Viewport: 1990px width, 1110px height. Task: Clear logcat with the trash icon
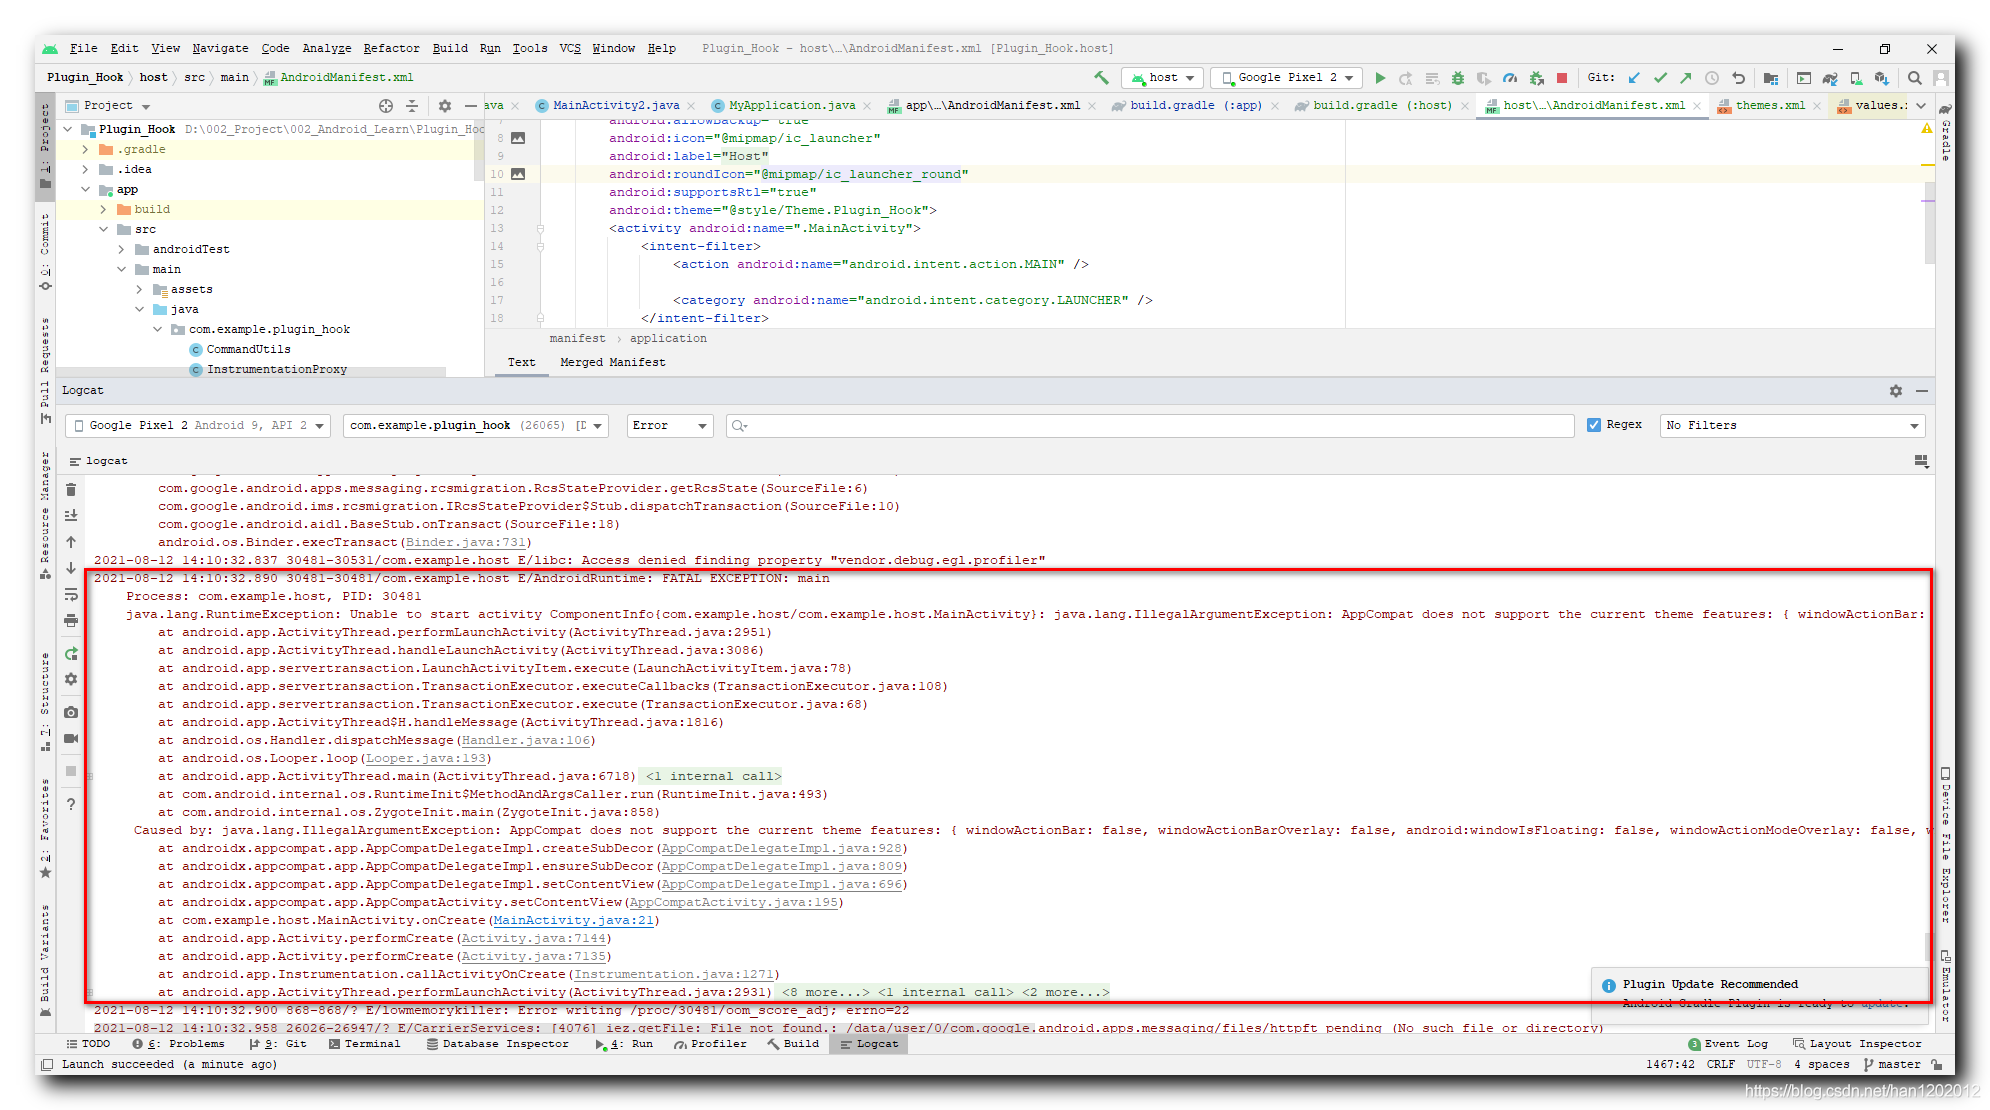[71, 490]
